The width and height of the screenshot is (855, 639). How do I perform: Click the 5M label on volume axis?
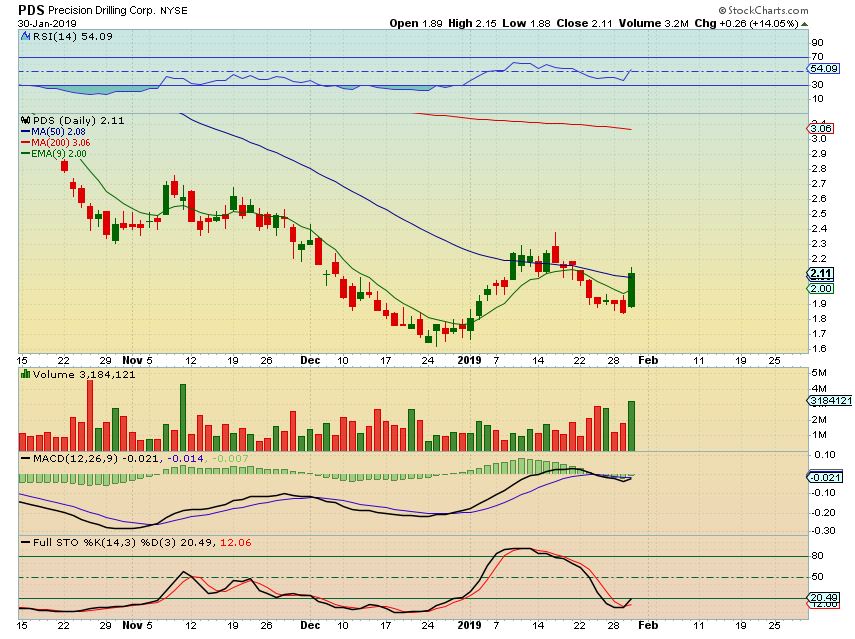point(819,373)
